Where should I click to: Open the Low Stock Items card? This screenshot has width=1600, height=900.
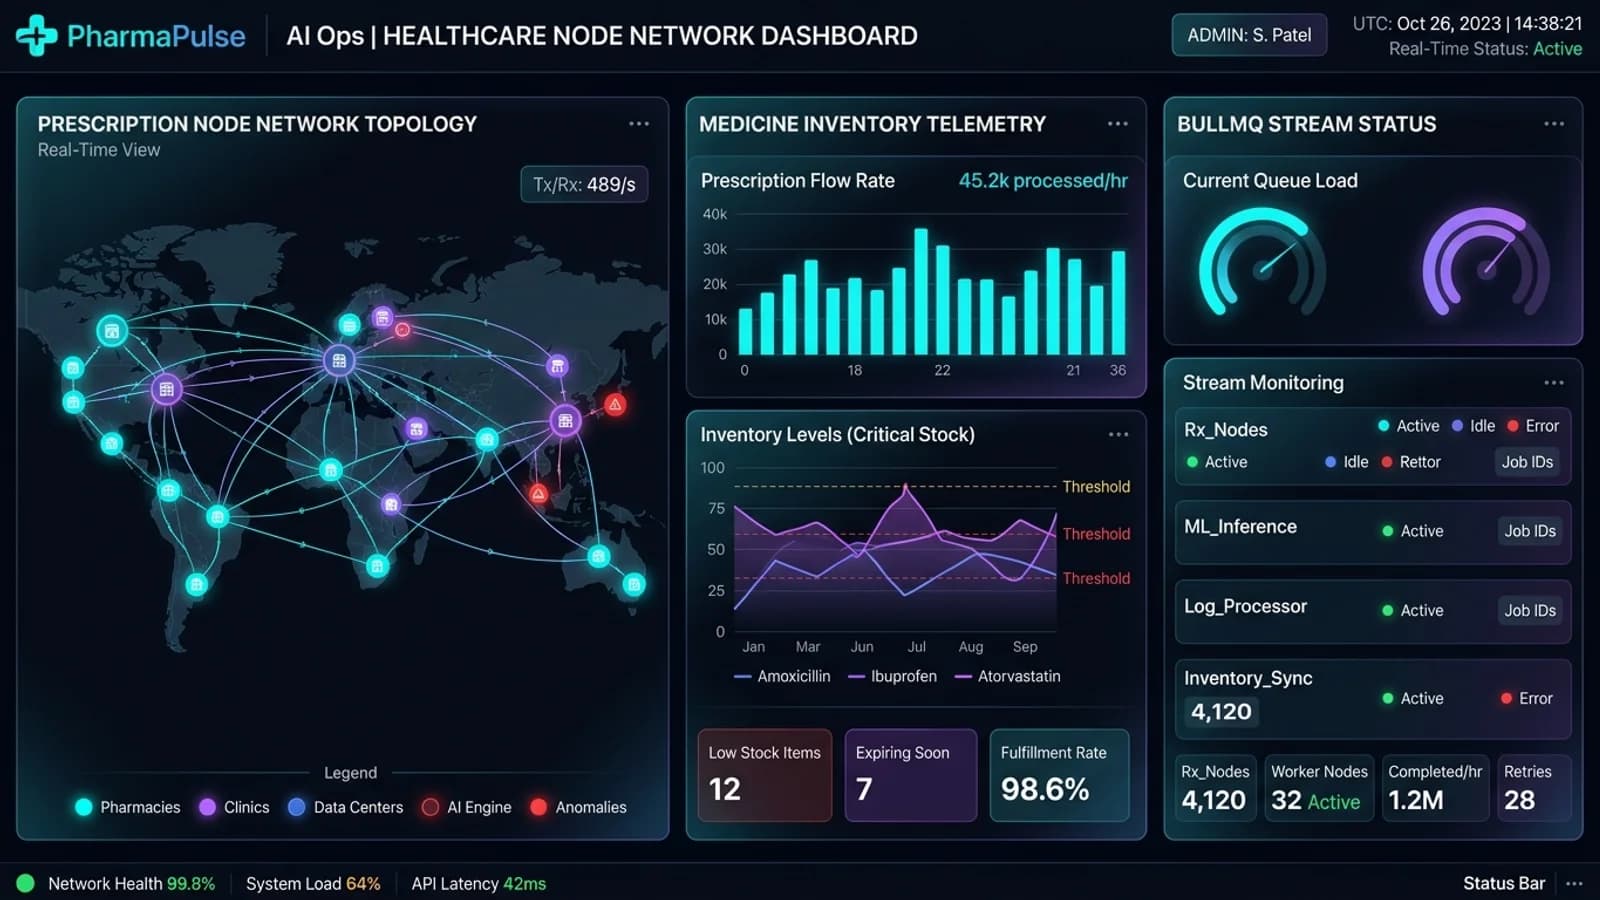tap(765, 775)
